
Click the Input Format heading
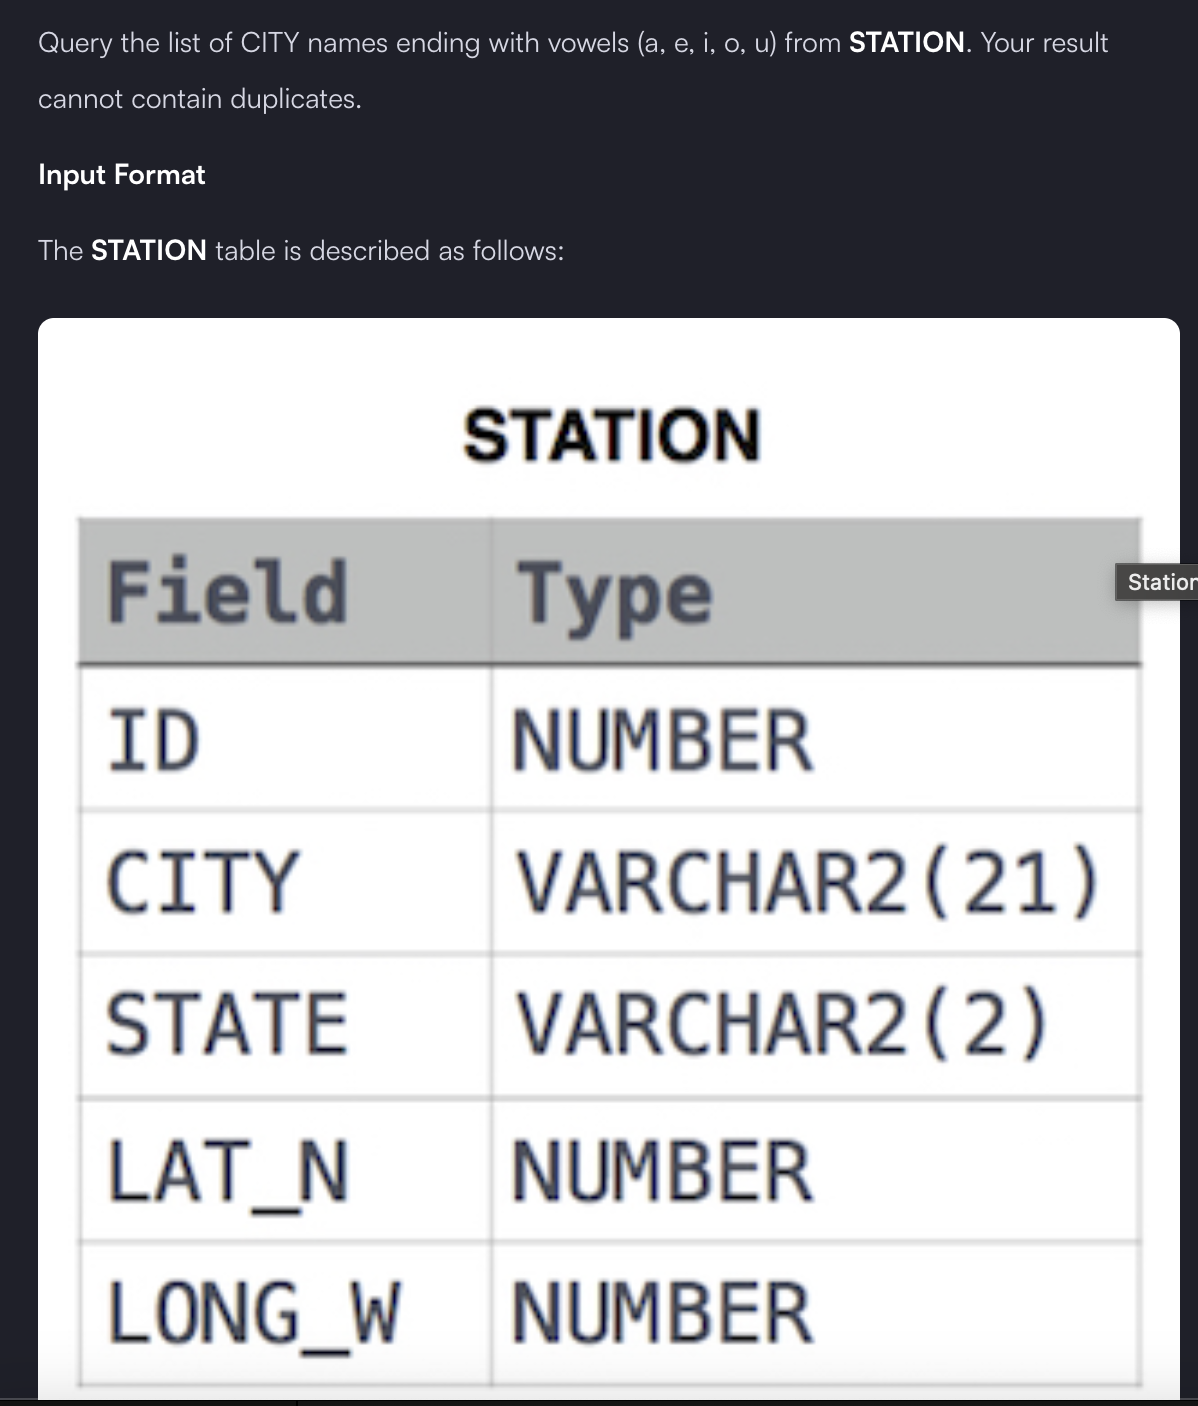point(122,175)
